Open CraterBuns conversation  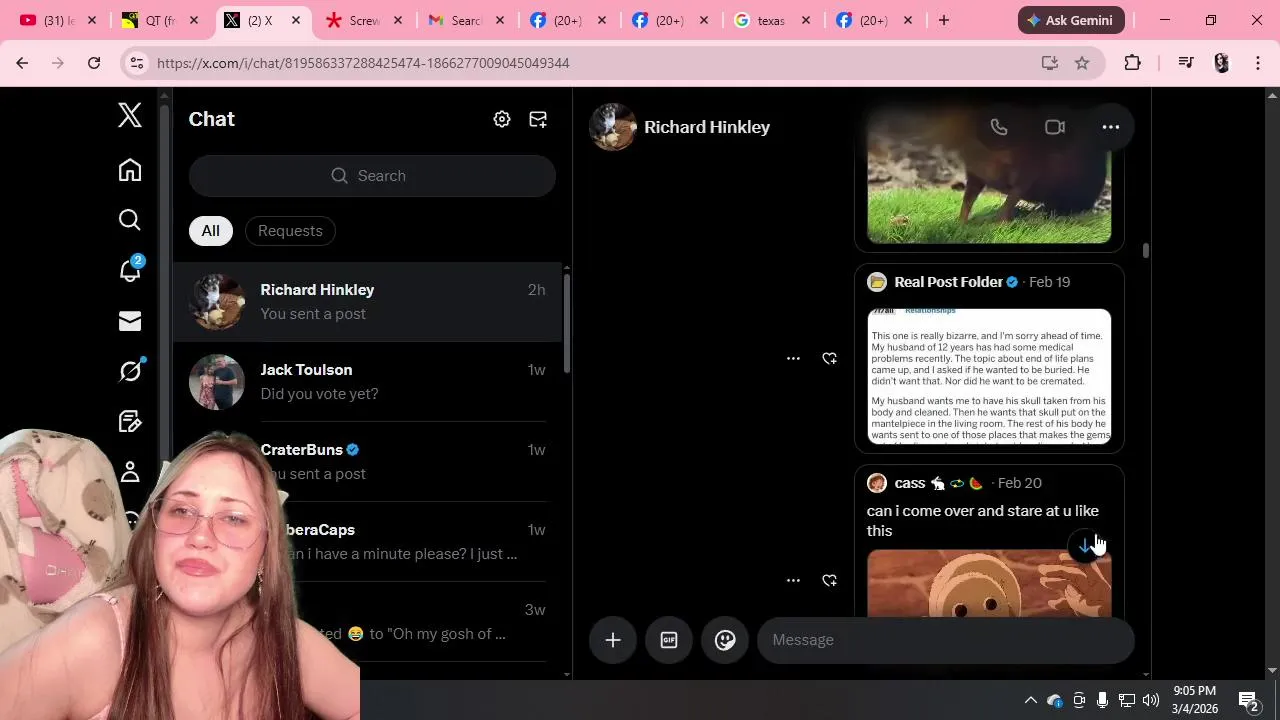[367, 462]
